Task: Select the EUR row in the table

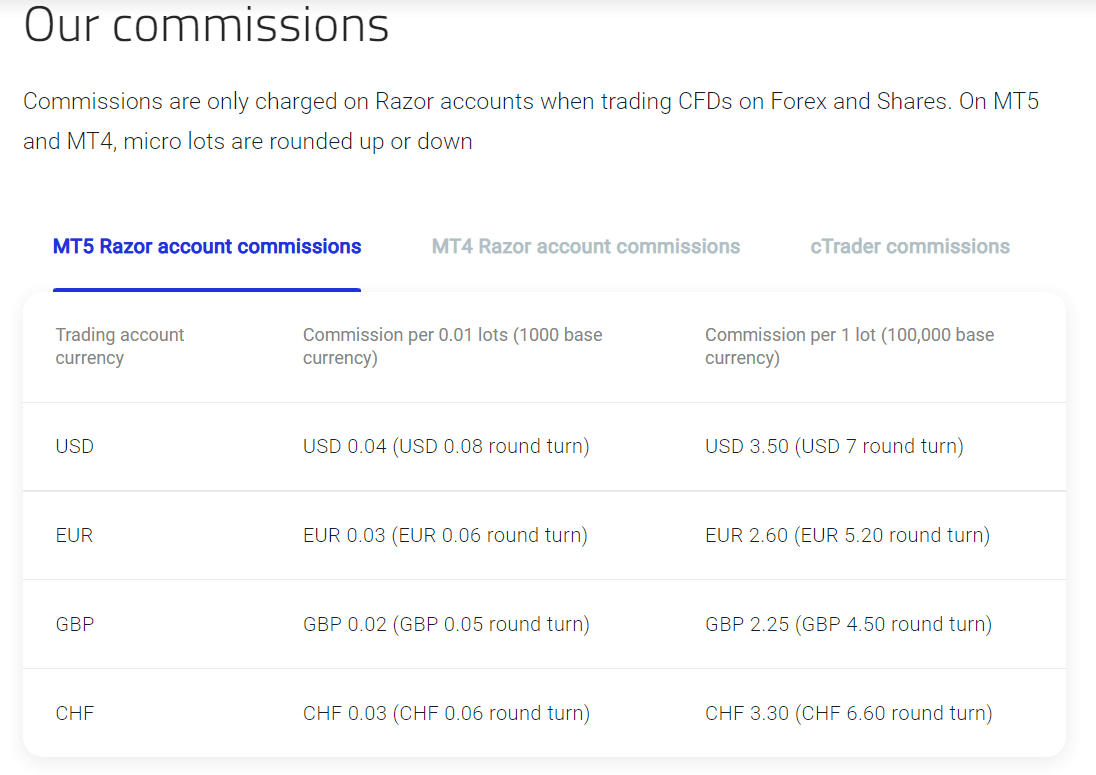Action: [74, 535]
